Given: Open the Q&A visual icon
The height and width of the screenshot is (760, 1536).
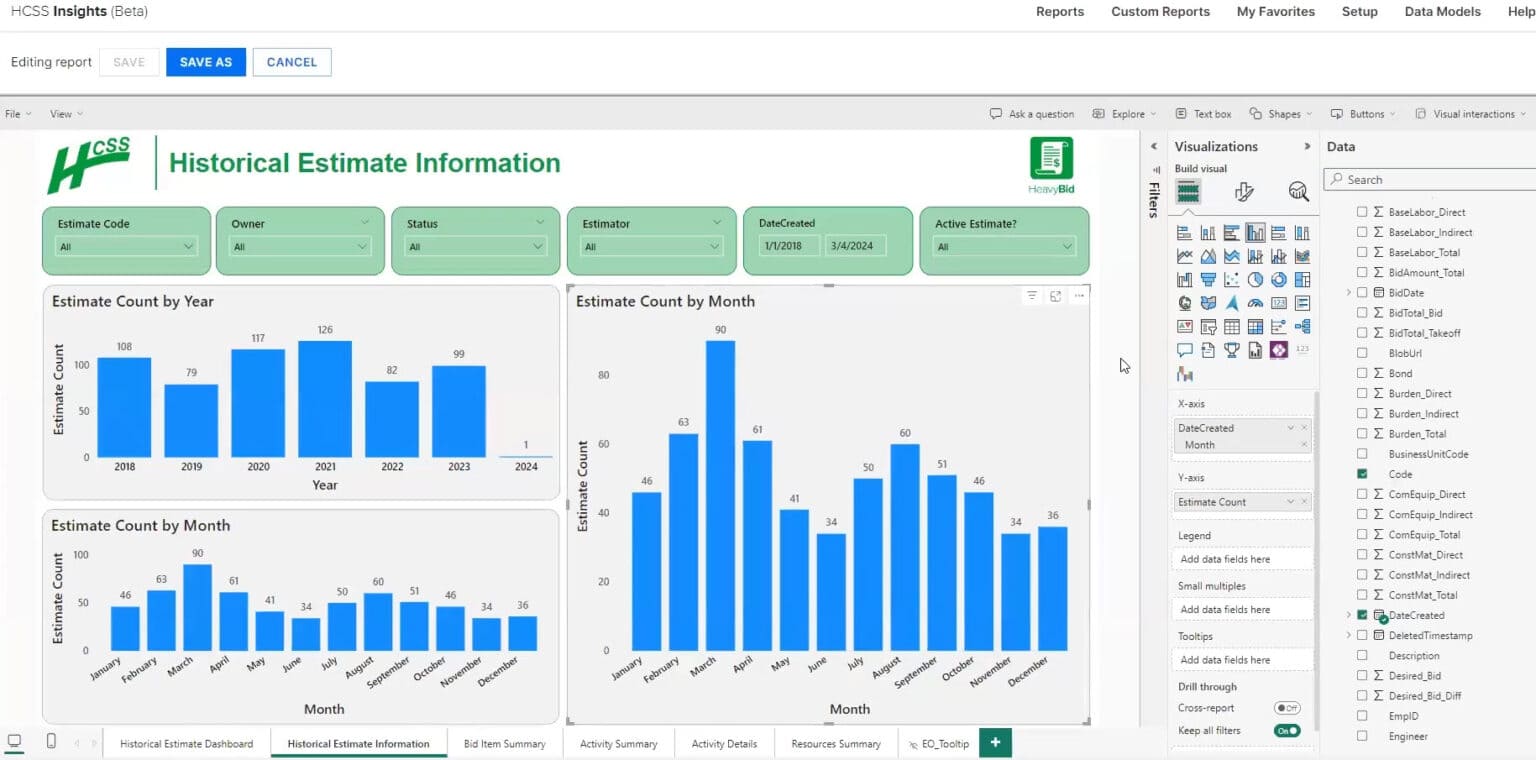Looking at the screenshot, I should (x=1184, y=350).
